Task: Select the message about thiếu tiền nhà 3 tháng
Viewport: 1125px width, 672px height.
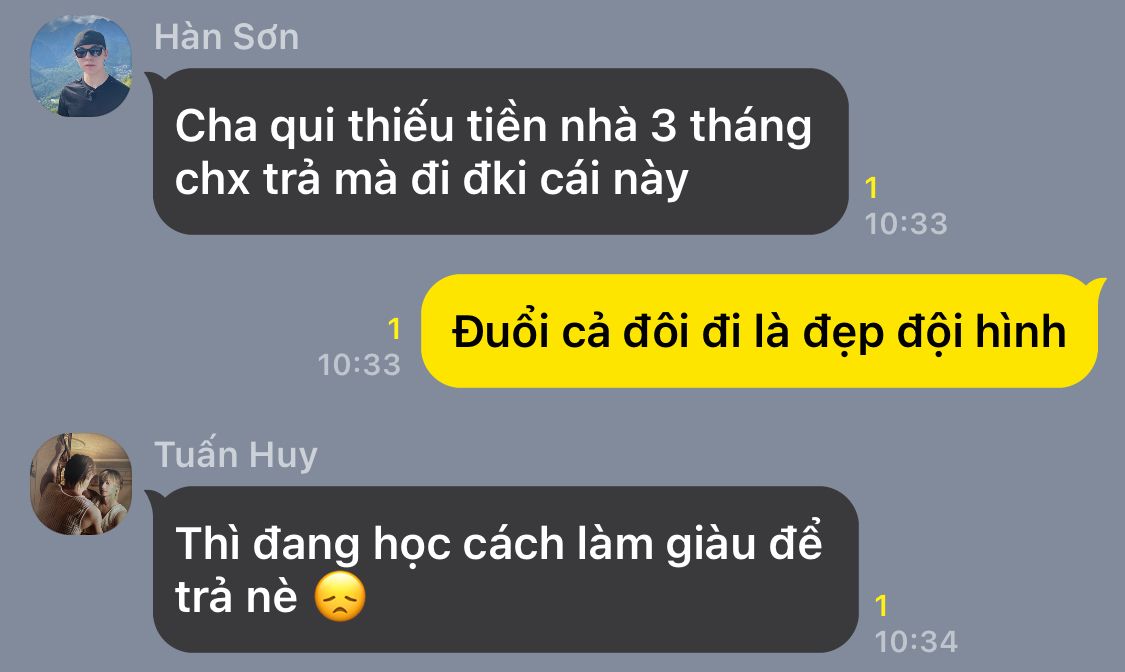Action: point(501,151)
